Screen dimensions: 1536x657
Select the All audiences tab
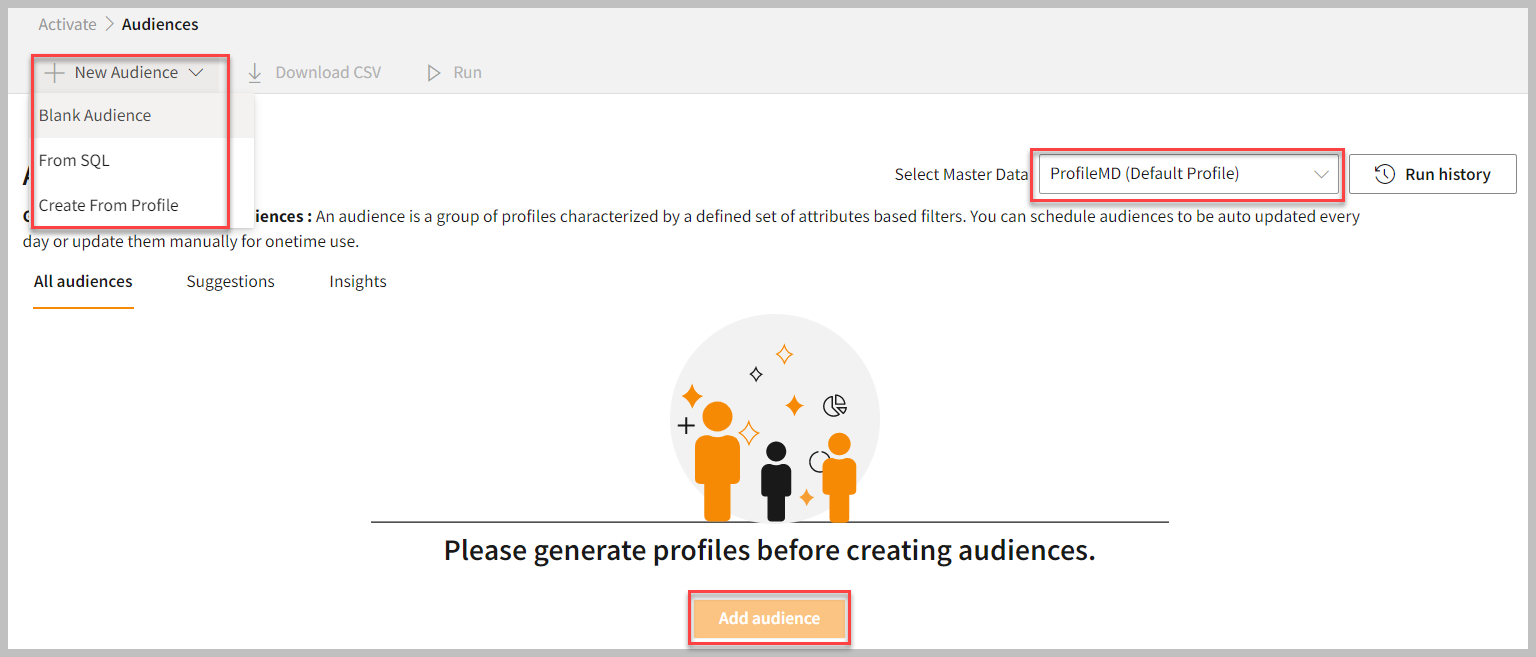(x=83, y=282)
